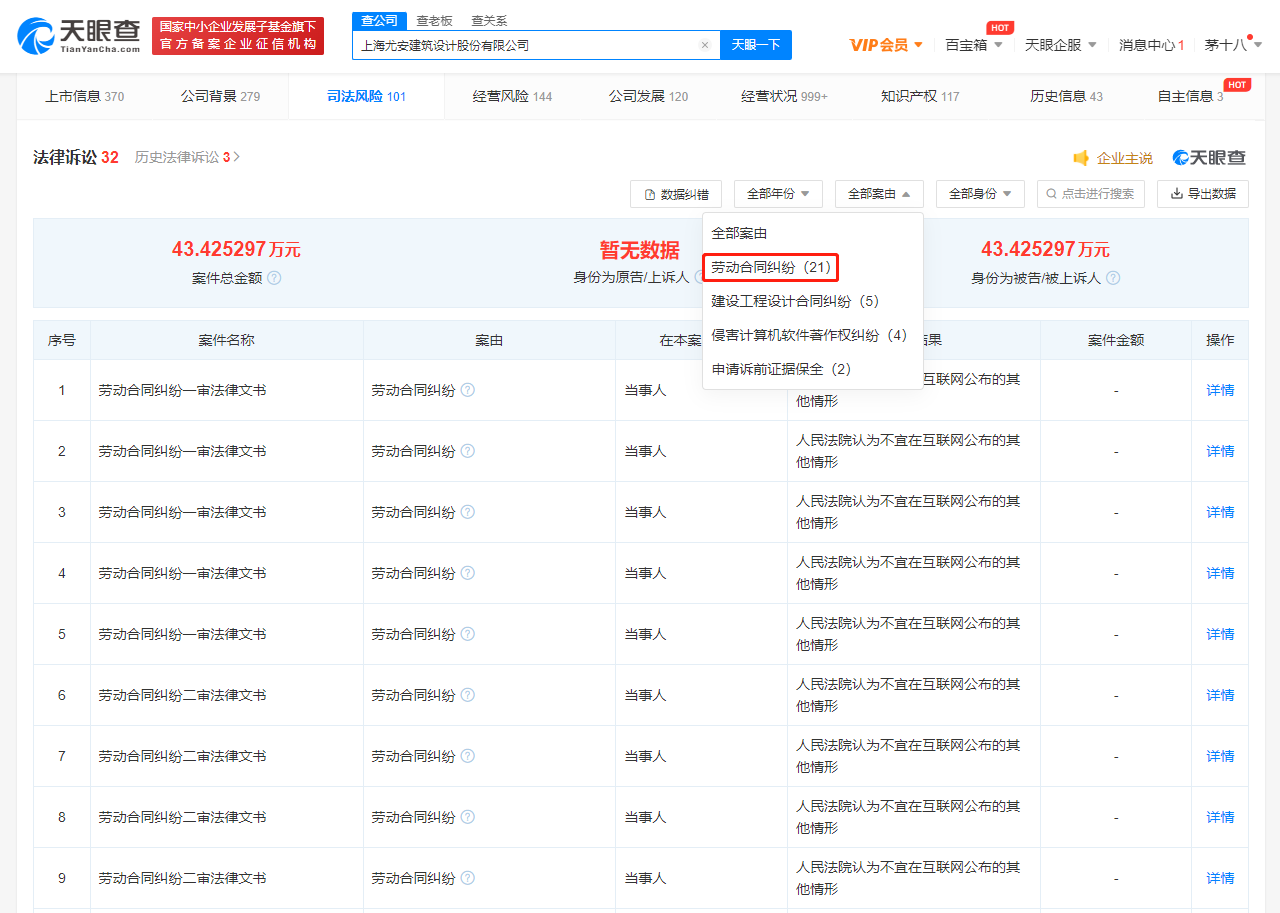Click the Tianyancha logo at top left

[78, 35]
